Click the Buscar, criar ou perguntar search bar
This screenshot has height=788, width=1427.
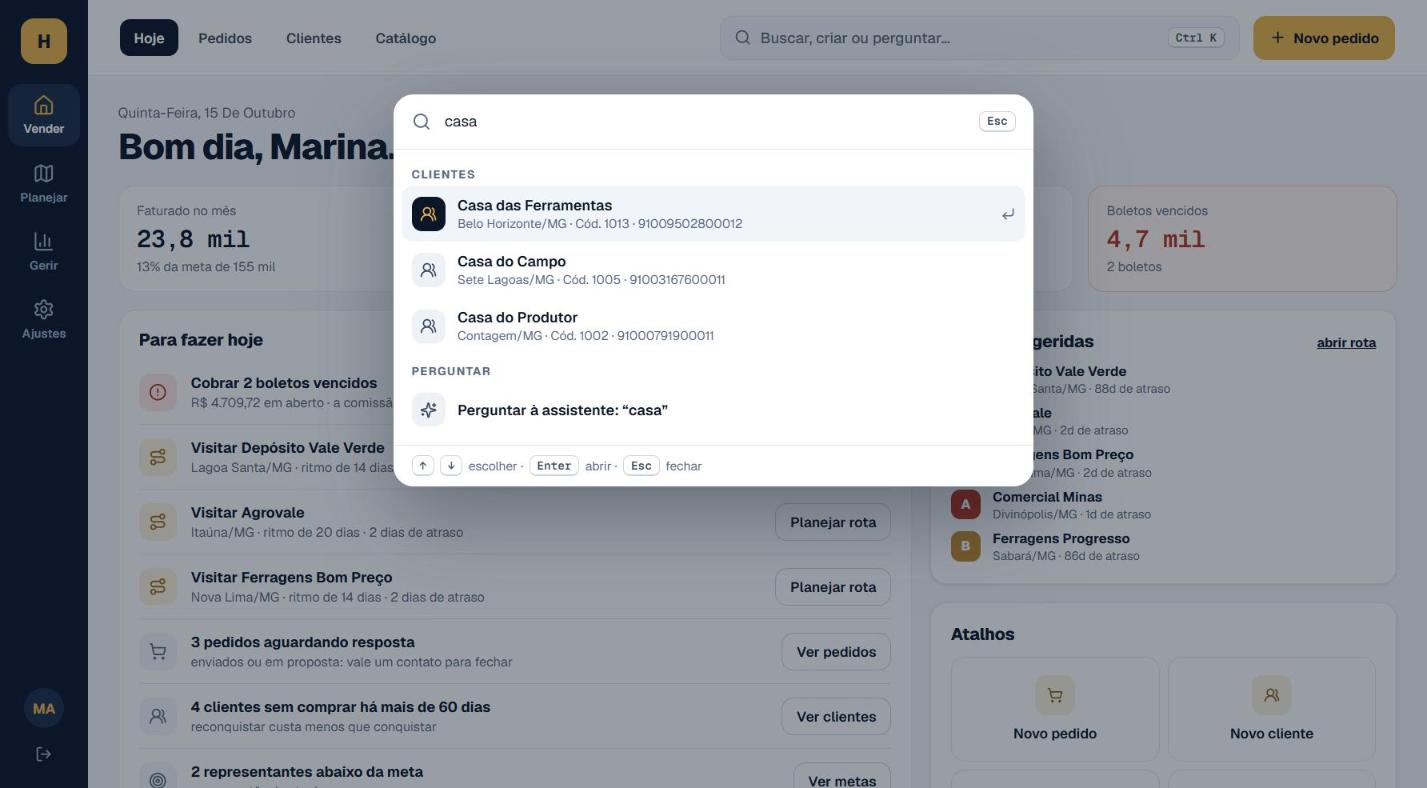pyautogui.click(x=980, y=38)
